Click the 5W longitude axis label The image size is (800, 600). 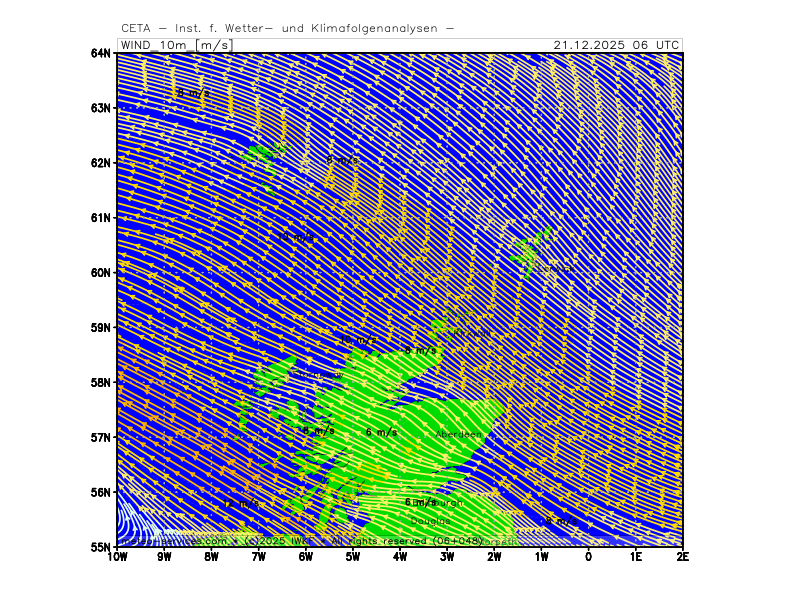[x=352, y=556]
